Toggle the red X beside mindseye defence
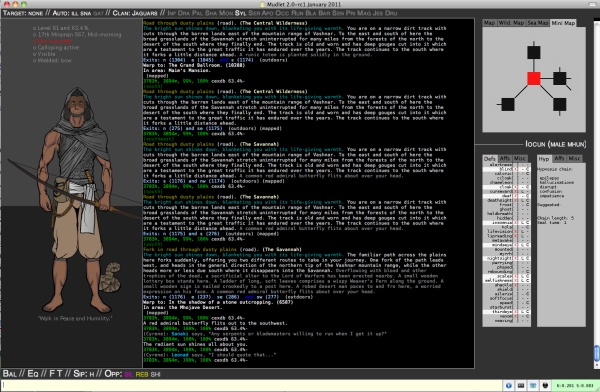 coord(515,245)
